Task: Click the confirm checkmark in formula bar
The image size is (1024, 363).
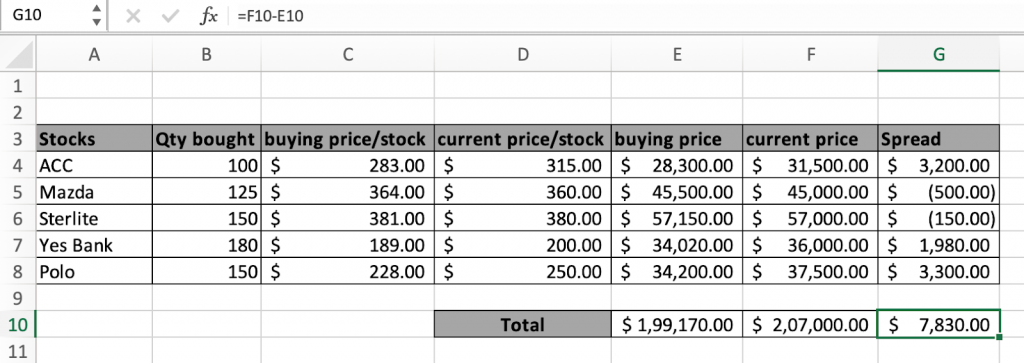Action: pos(170,16)
